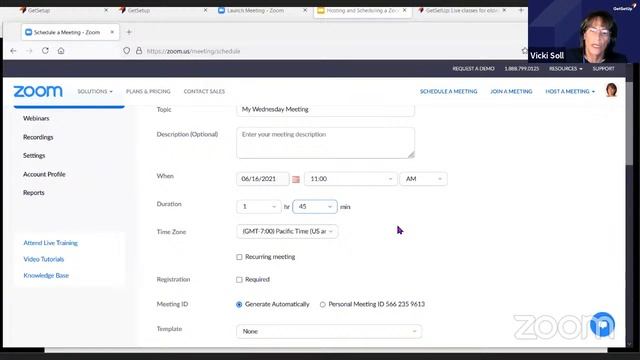Open Attend Live Training link
The height and width of the screenshot is (360, 640).
coord(50,243)
